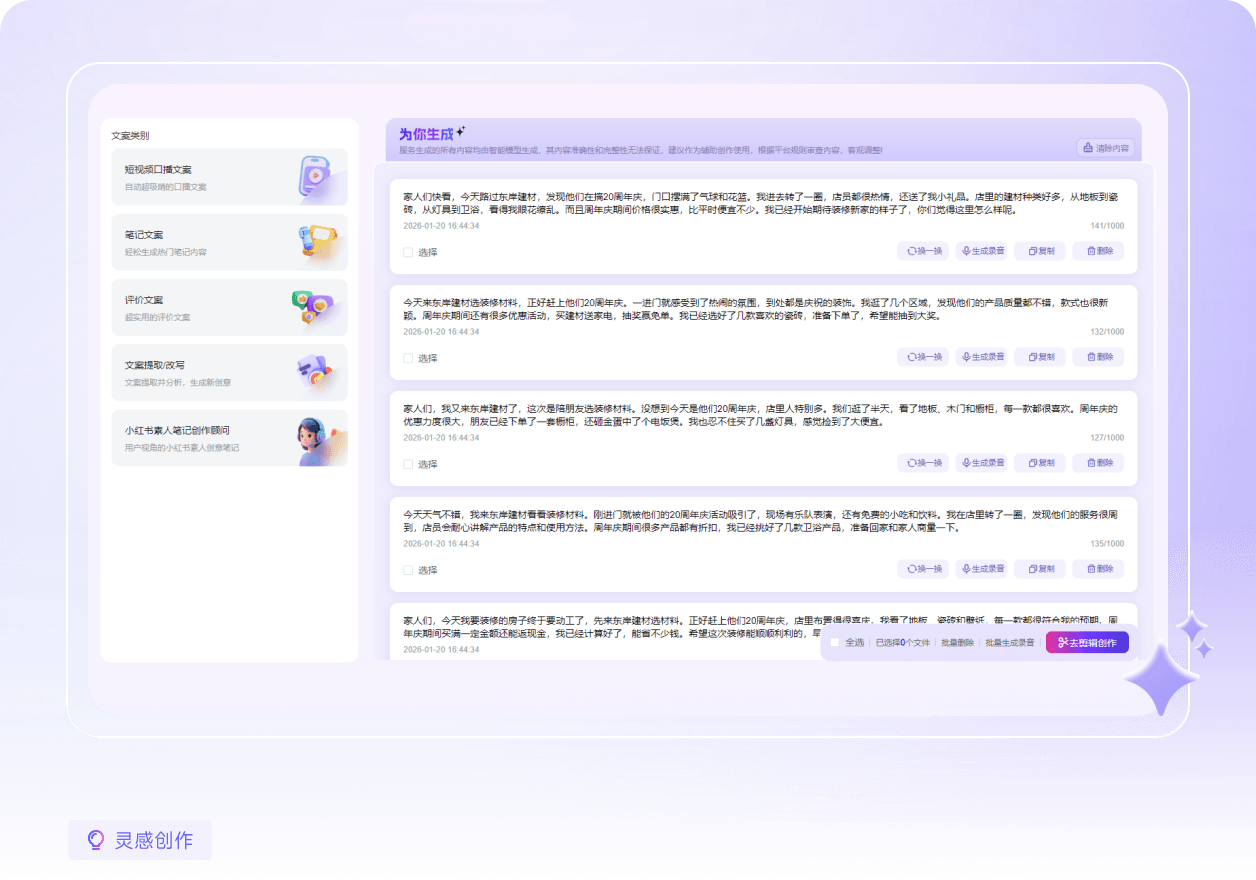Screen dimensions: 1256x880
Task: Click the 评价文案 chat bubbles icon
Action: coord(311,306)
